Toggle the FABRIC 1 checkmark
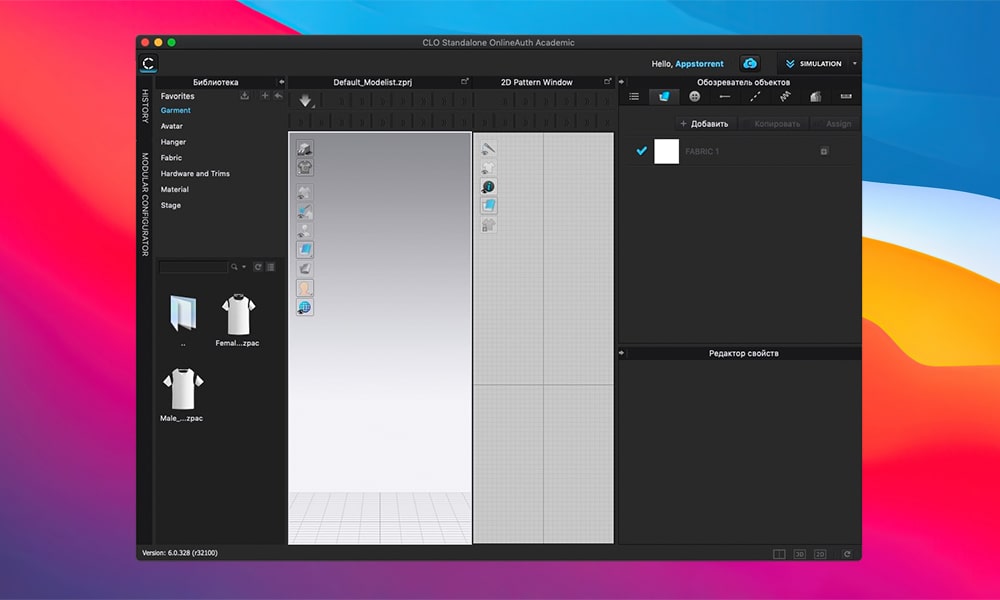Viewport: 1000px width, 600px height. pos(641,151)
